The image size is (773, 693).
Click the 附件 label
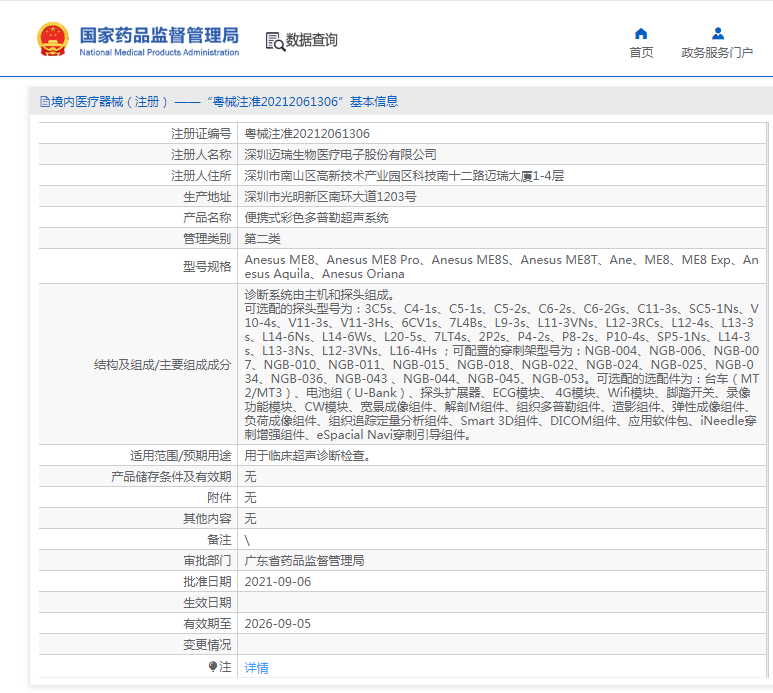pos(219,498)
